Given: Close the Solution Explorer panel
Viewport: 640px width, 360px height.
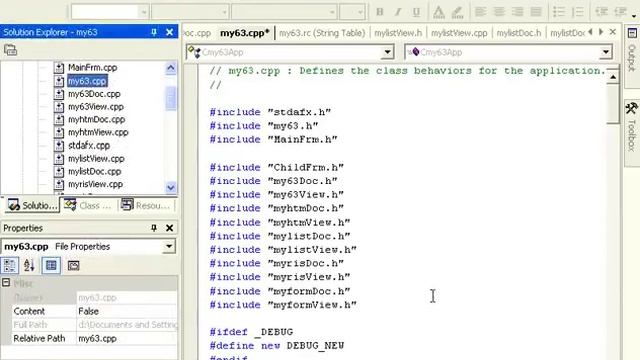Looking at the screenshot, I should [169, 32].
